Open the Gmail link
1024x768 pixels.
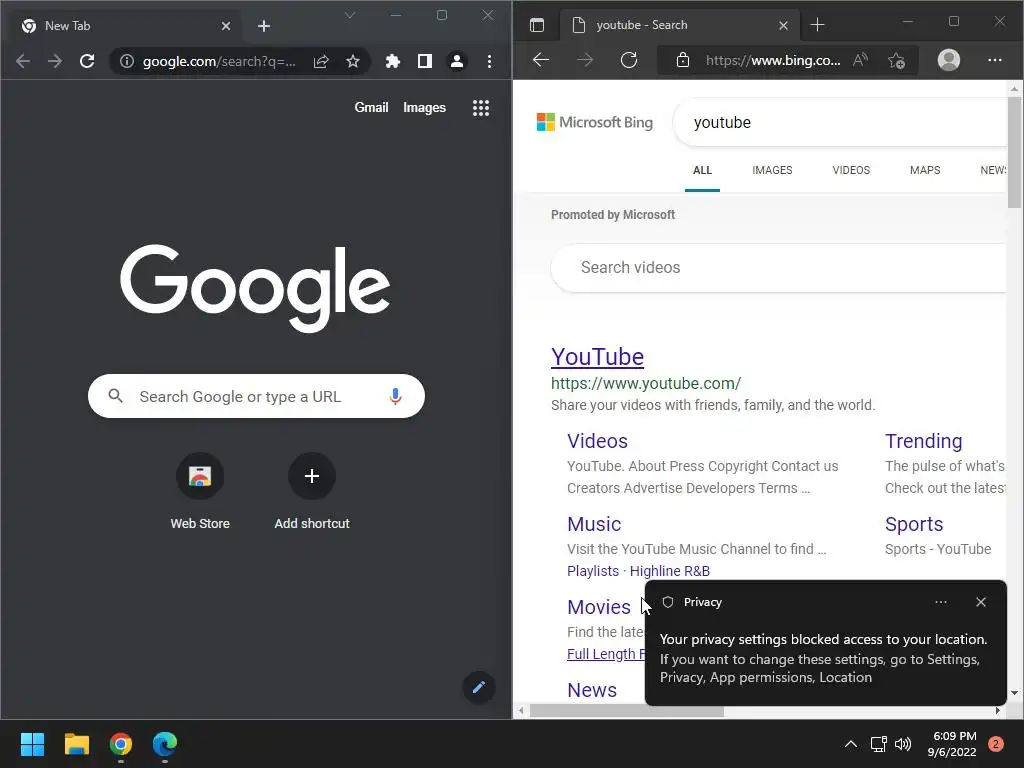(x=371, y=108)
